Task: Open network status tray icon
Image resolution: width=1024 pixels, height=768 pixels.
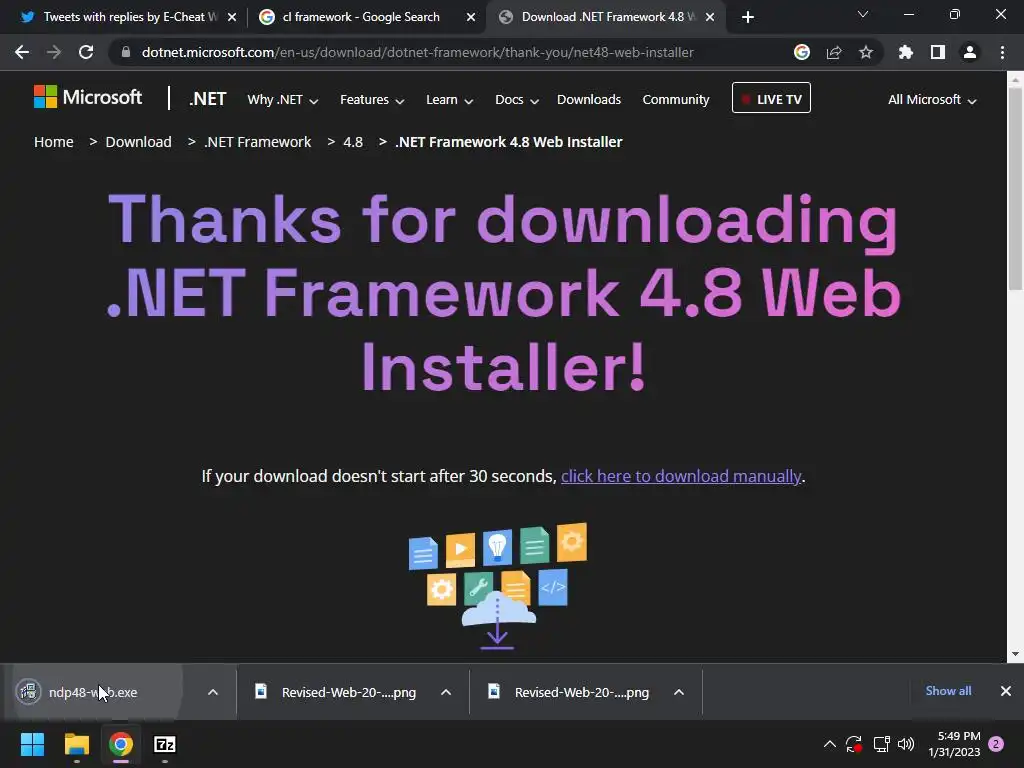Action: pos(881,744)
